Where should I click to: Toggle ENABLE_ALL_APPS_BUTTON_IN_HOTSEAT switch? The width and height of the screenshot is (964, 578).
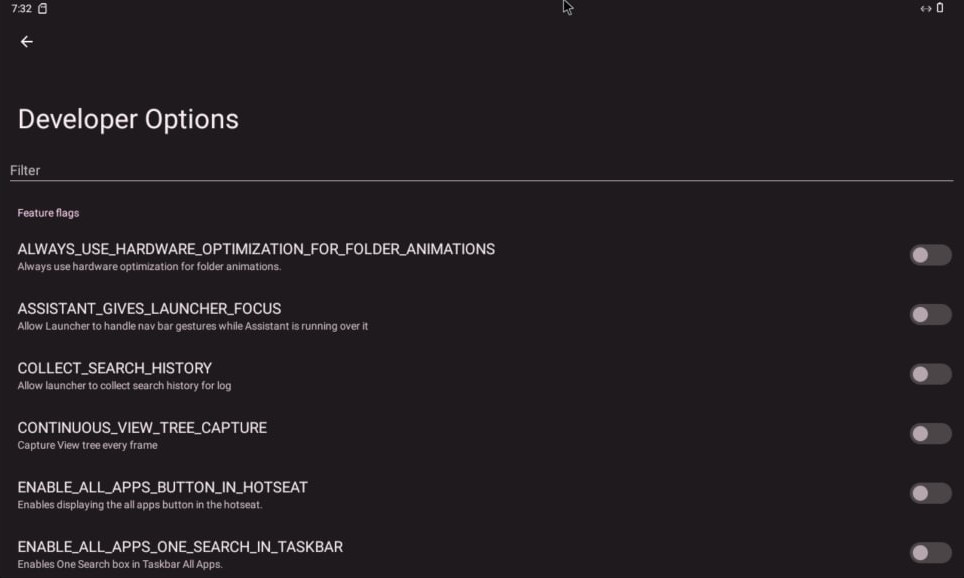[x=930, y=493]
